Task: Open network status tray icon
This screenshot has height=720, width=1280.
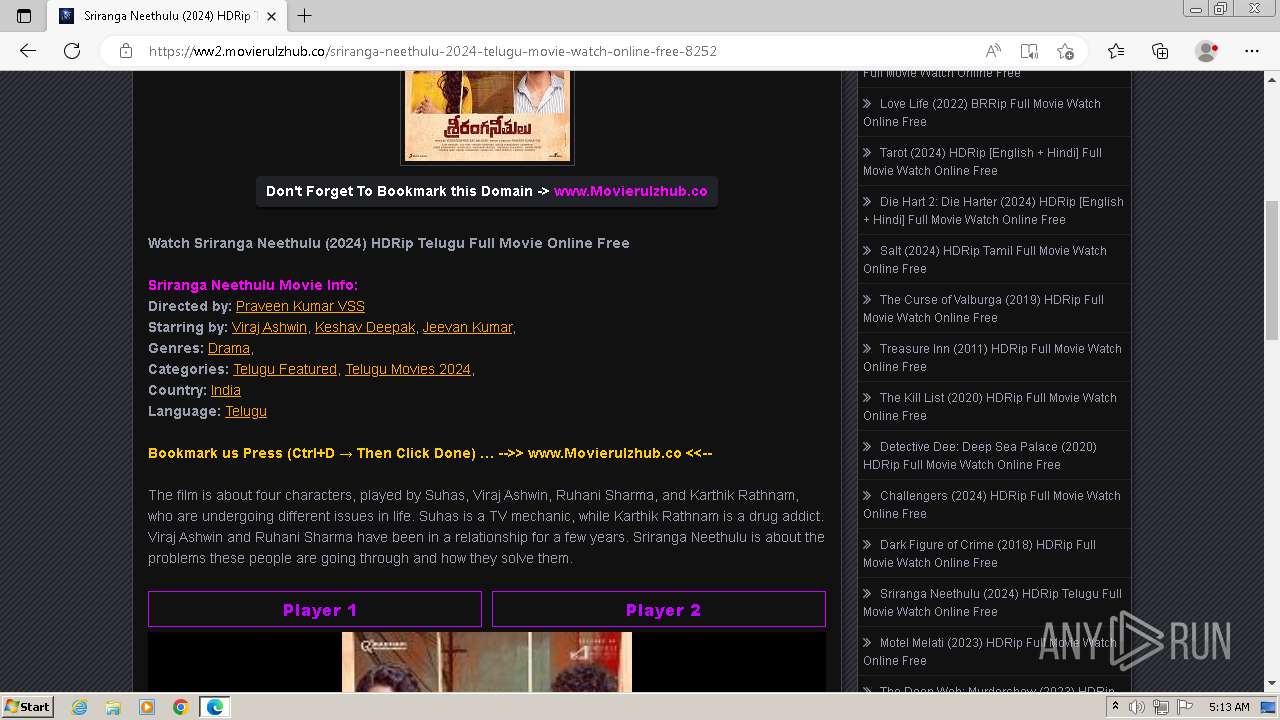Action: (x=1160, y=707)
